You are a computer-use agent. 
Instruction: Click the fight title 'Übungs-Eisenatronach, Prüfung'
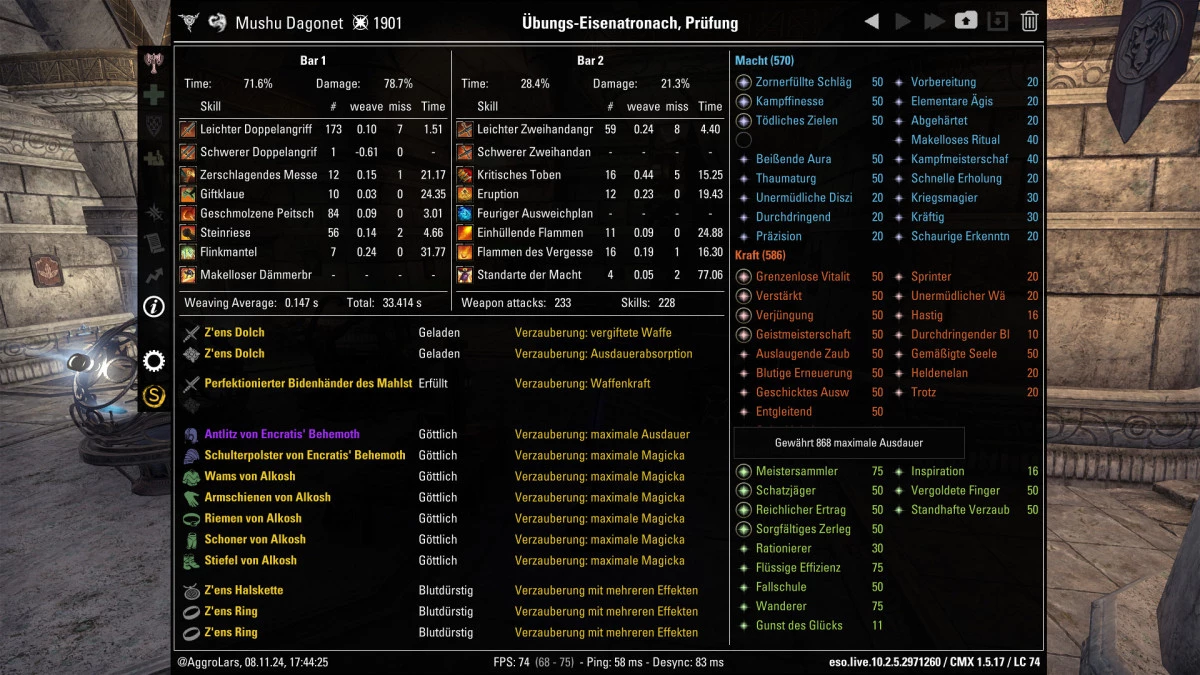pos(630,22)
